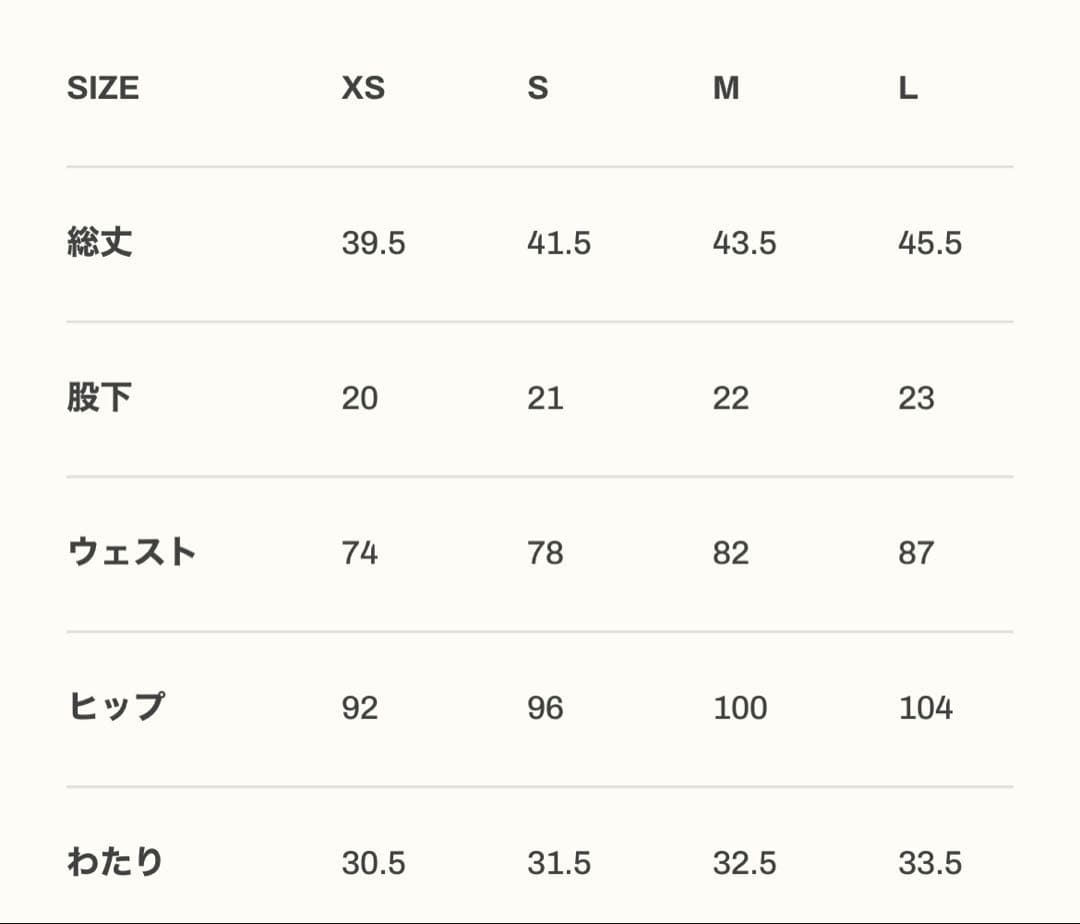
Task: Click the waist value 74
Action: (x=360, y=553)
